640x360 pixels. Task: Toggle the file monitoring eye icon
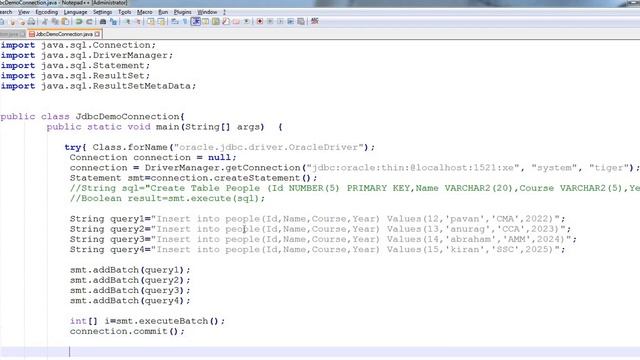pyautogui.click(x=246, y=21)
